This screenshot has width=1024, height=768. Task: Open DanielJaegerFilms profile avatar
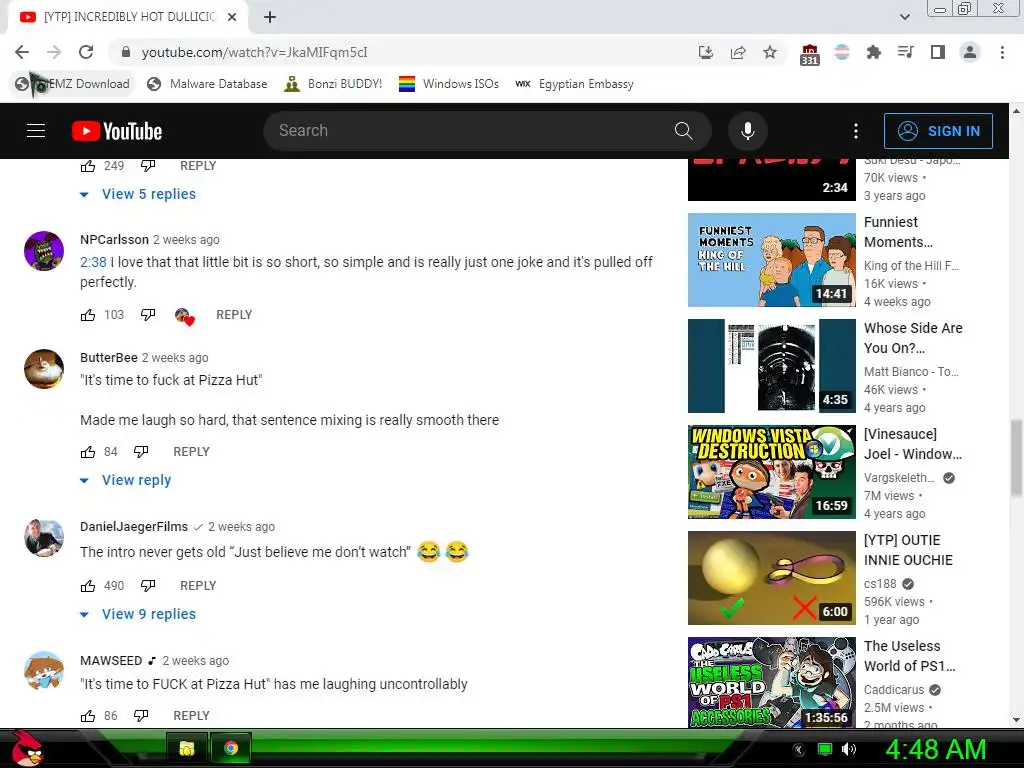point(44,538)
